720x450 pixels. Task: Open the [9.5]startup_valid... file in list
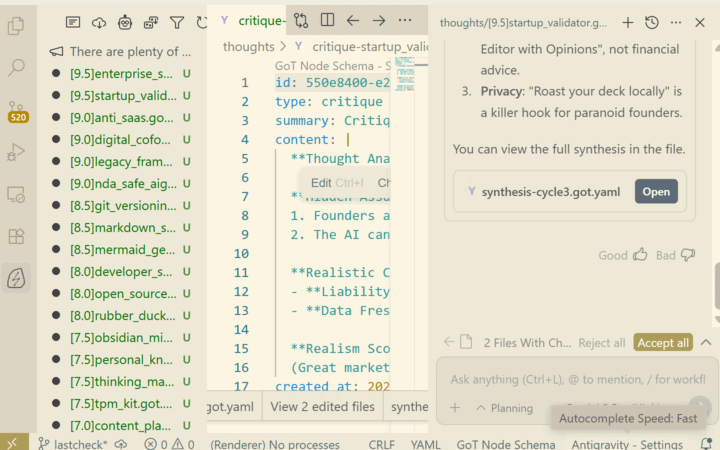click(121, 96)
